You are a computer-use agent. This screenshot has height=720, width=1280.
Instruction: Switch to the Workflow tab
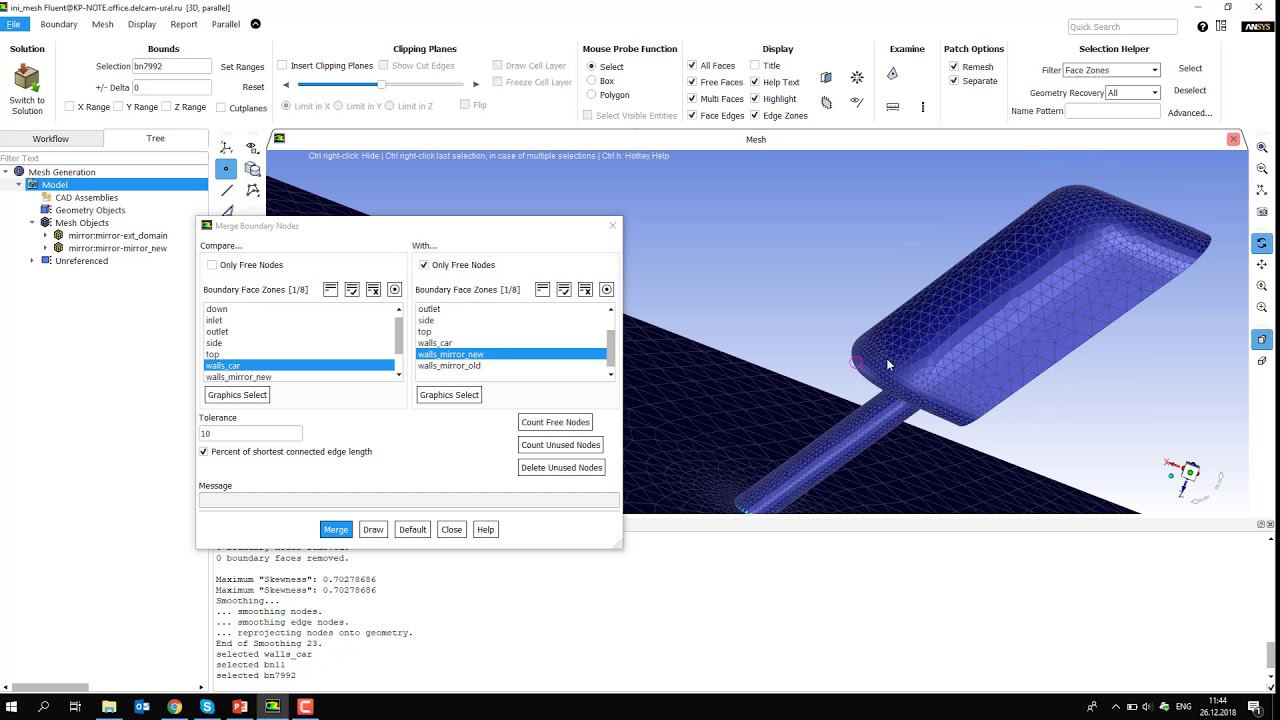tap(50, 138)
